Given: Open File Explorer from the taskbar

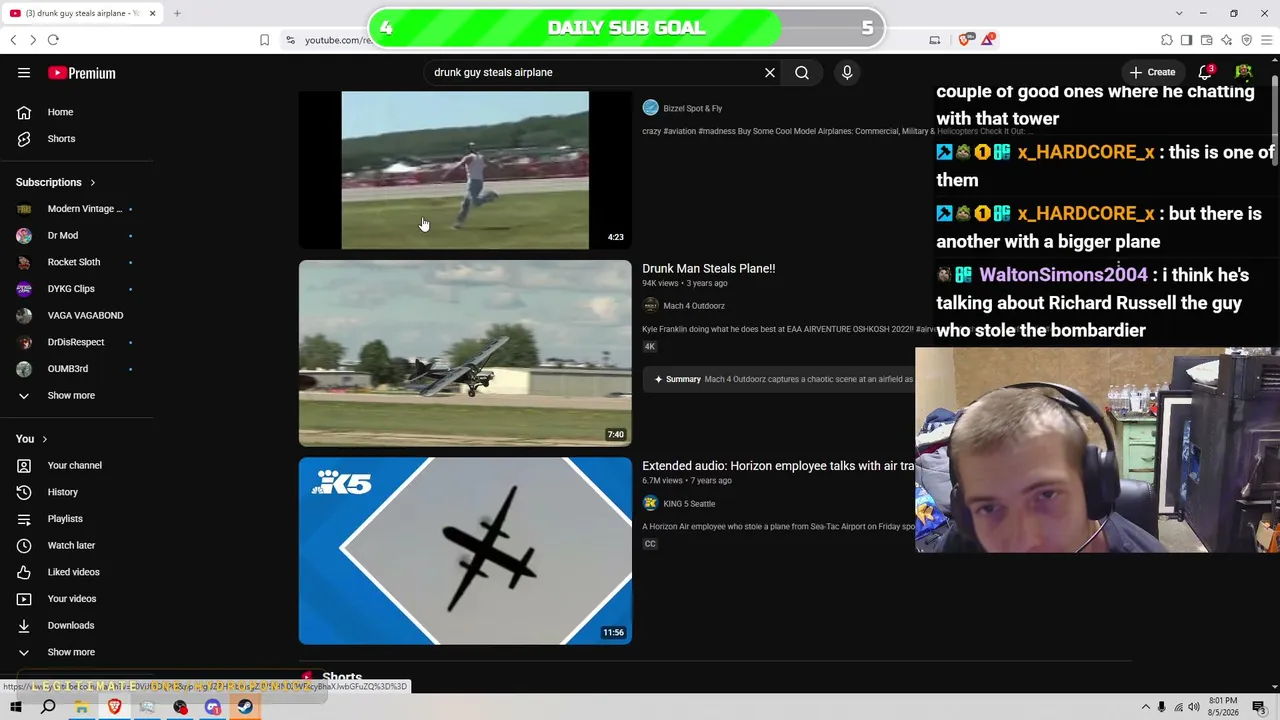Looking at the screenshot, I should (x=81, y=707).
